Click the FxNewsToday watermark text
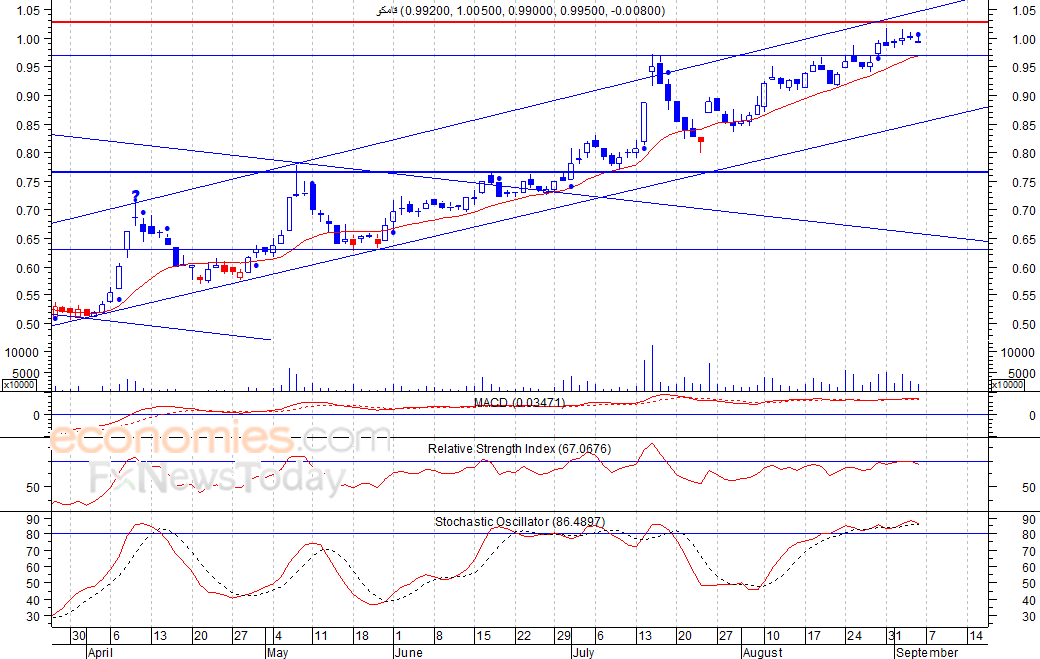This screenshot has height=659, width=1040. 217,481
